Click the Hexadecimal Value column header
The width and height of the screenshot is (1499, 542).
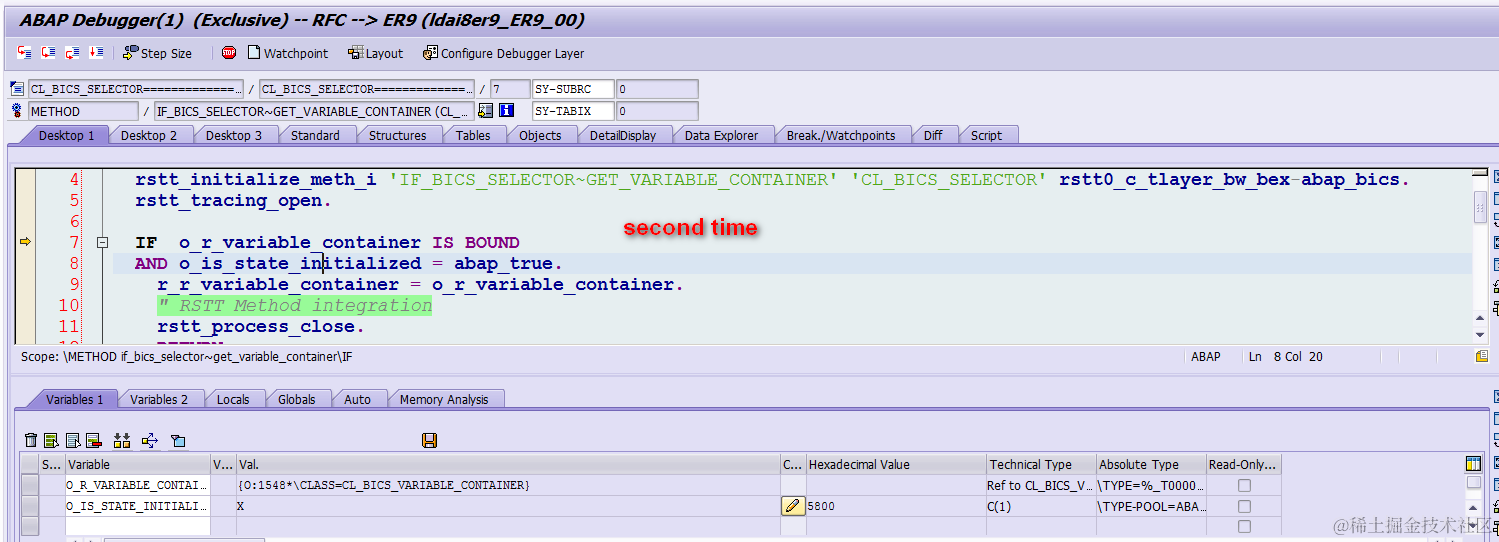(x=896, y=464)
